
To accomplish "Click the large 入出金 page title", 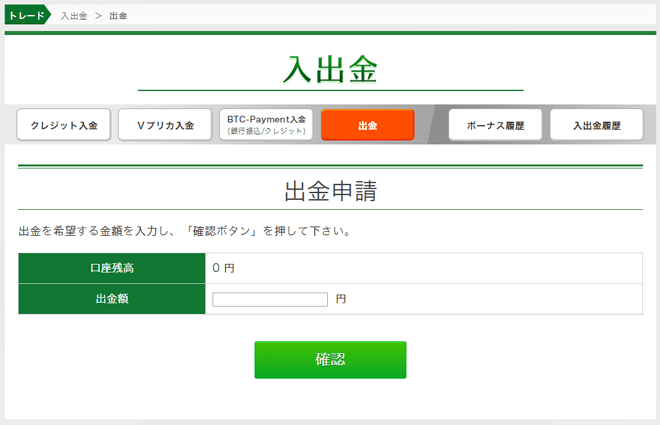I will point(330,69).
